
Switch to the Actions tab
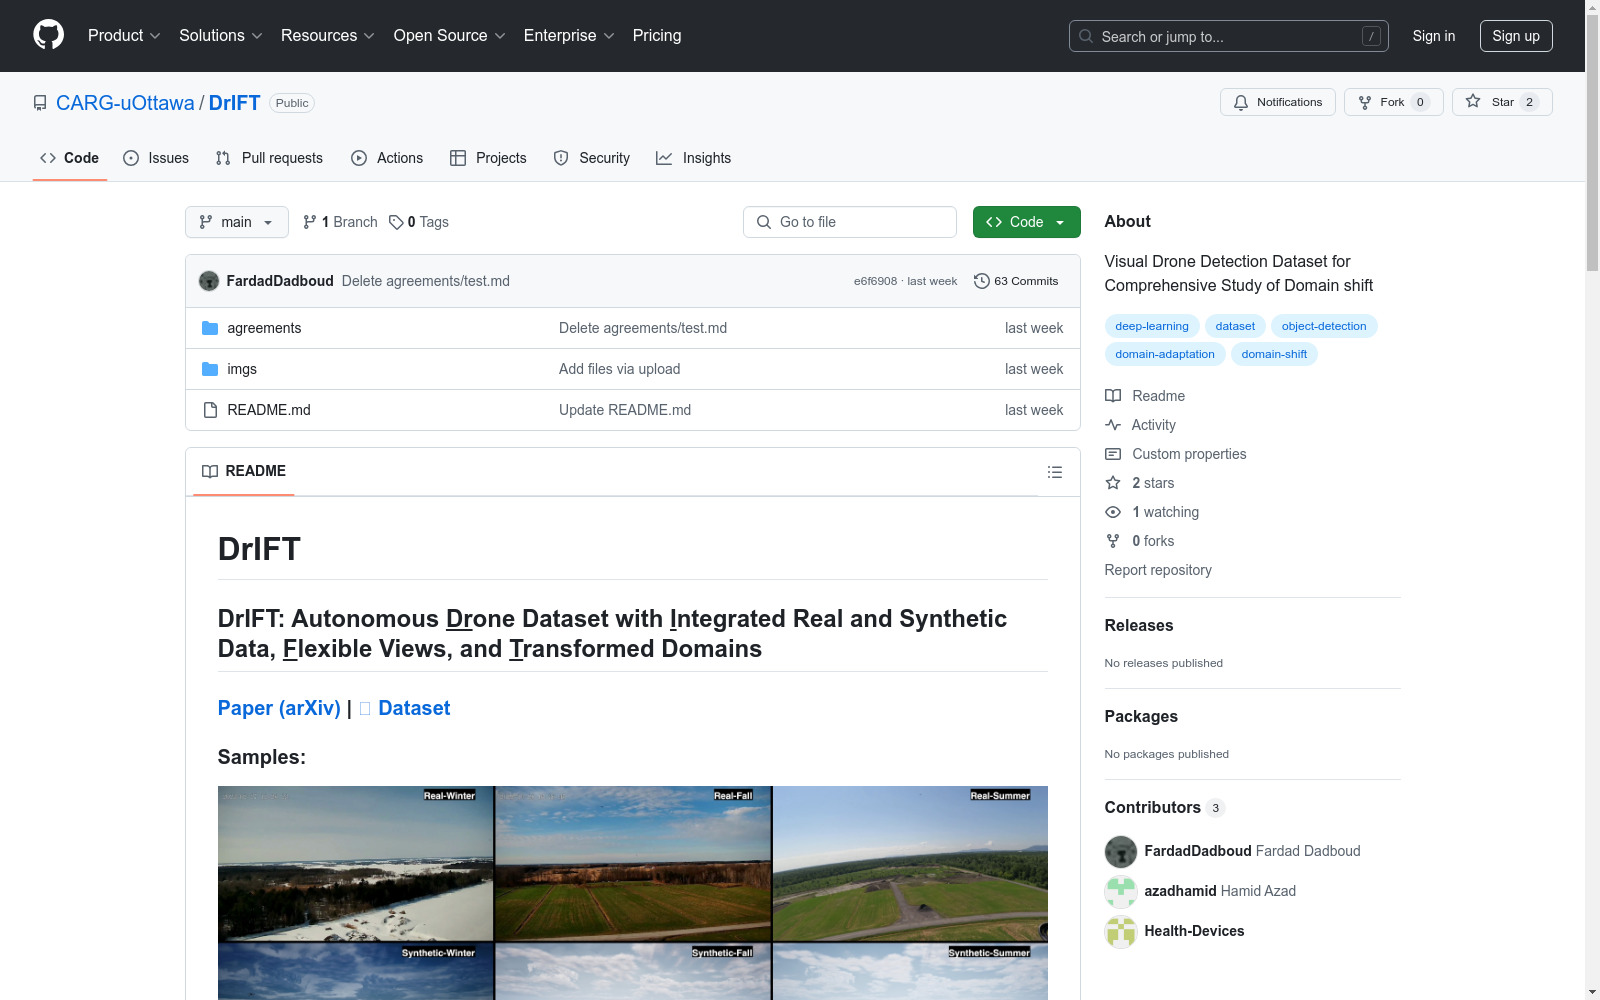[x=387, y=158]
